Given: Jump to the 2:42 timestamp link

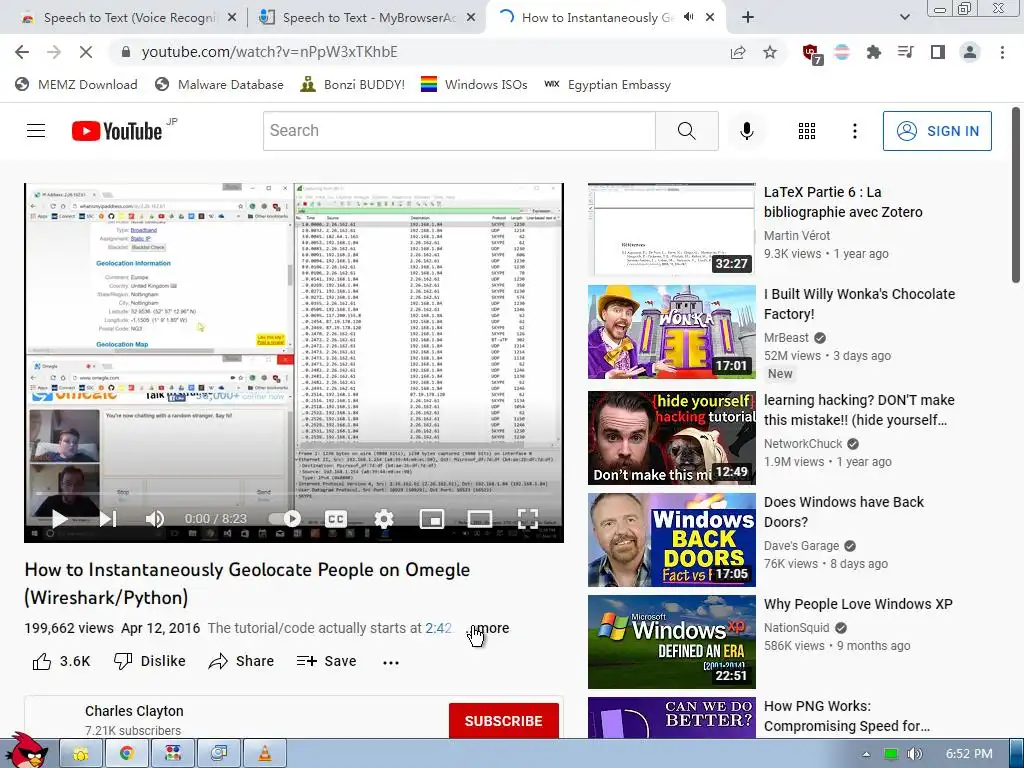Looking at the screenshot, I should pyautogui.click(x=438, y=628).
